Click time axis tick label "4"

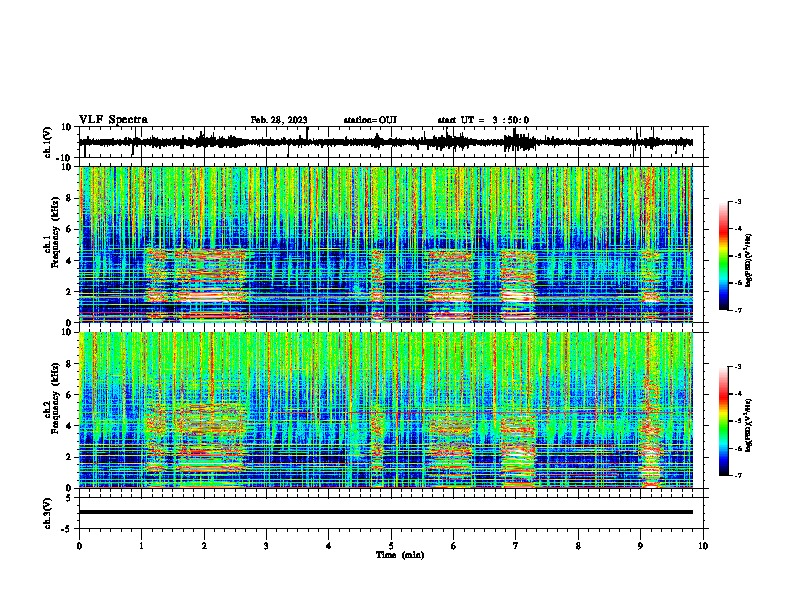[329, 546]
